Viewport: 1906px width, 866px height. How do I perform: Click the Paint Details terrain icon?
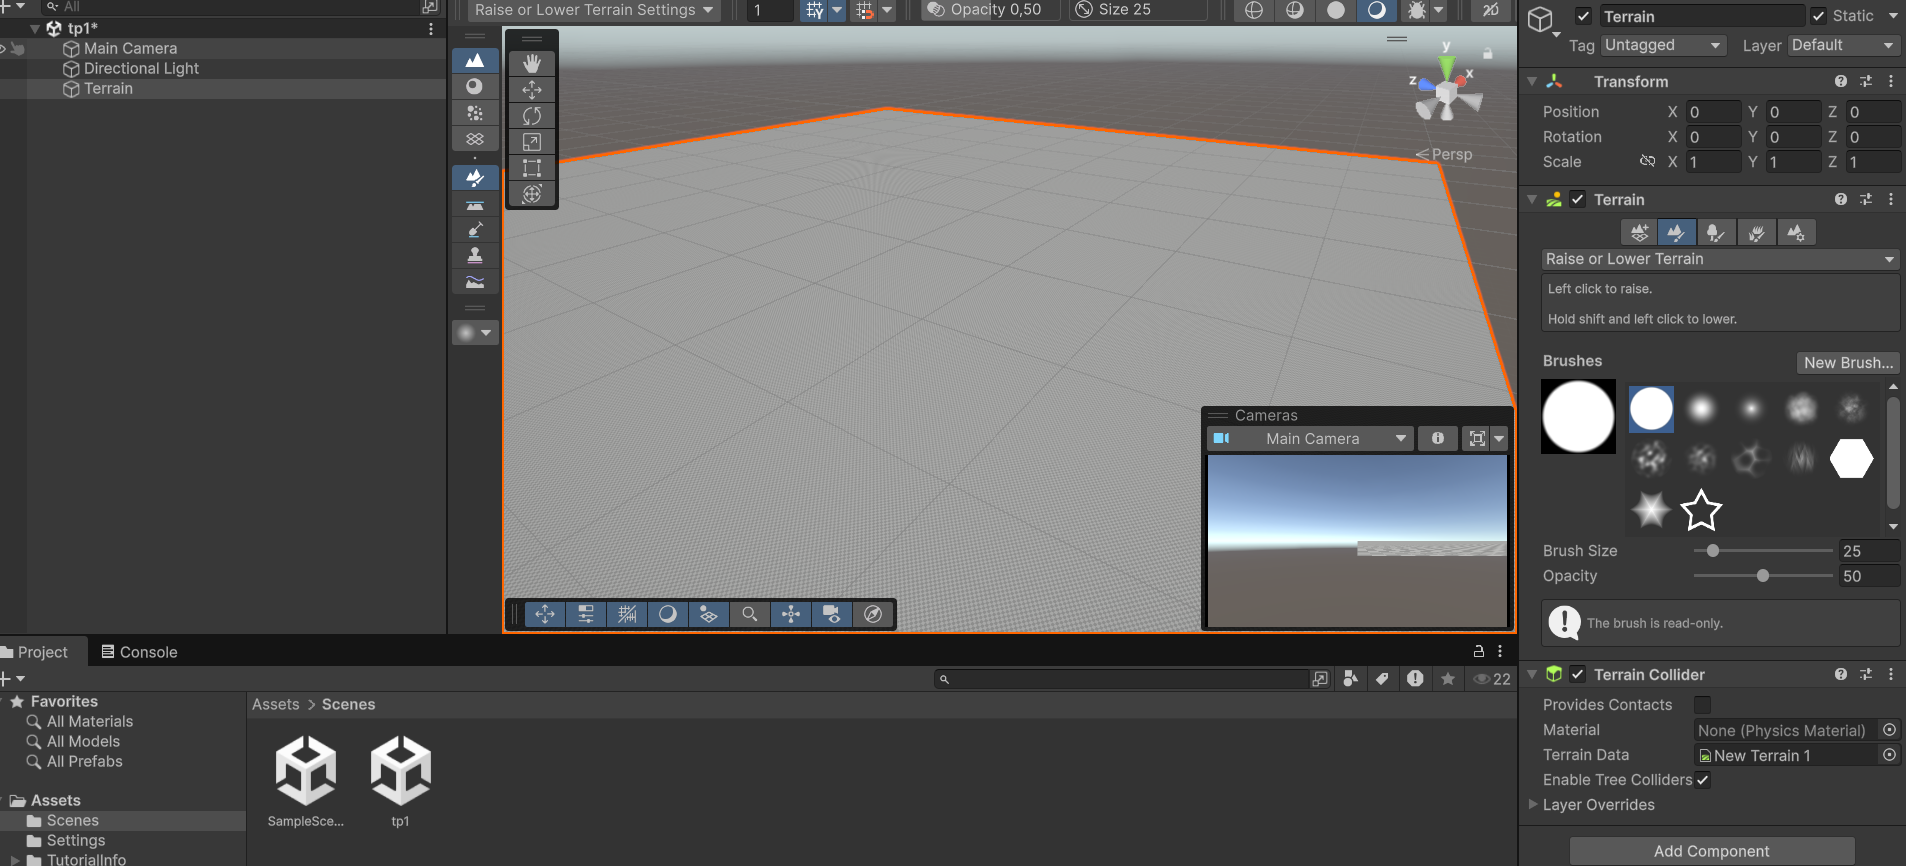click(1756, 232)
